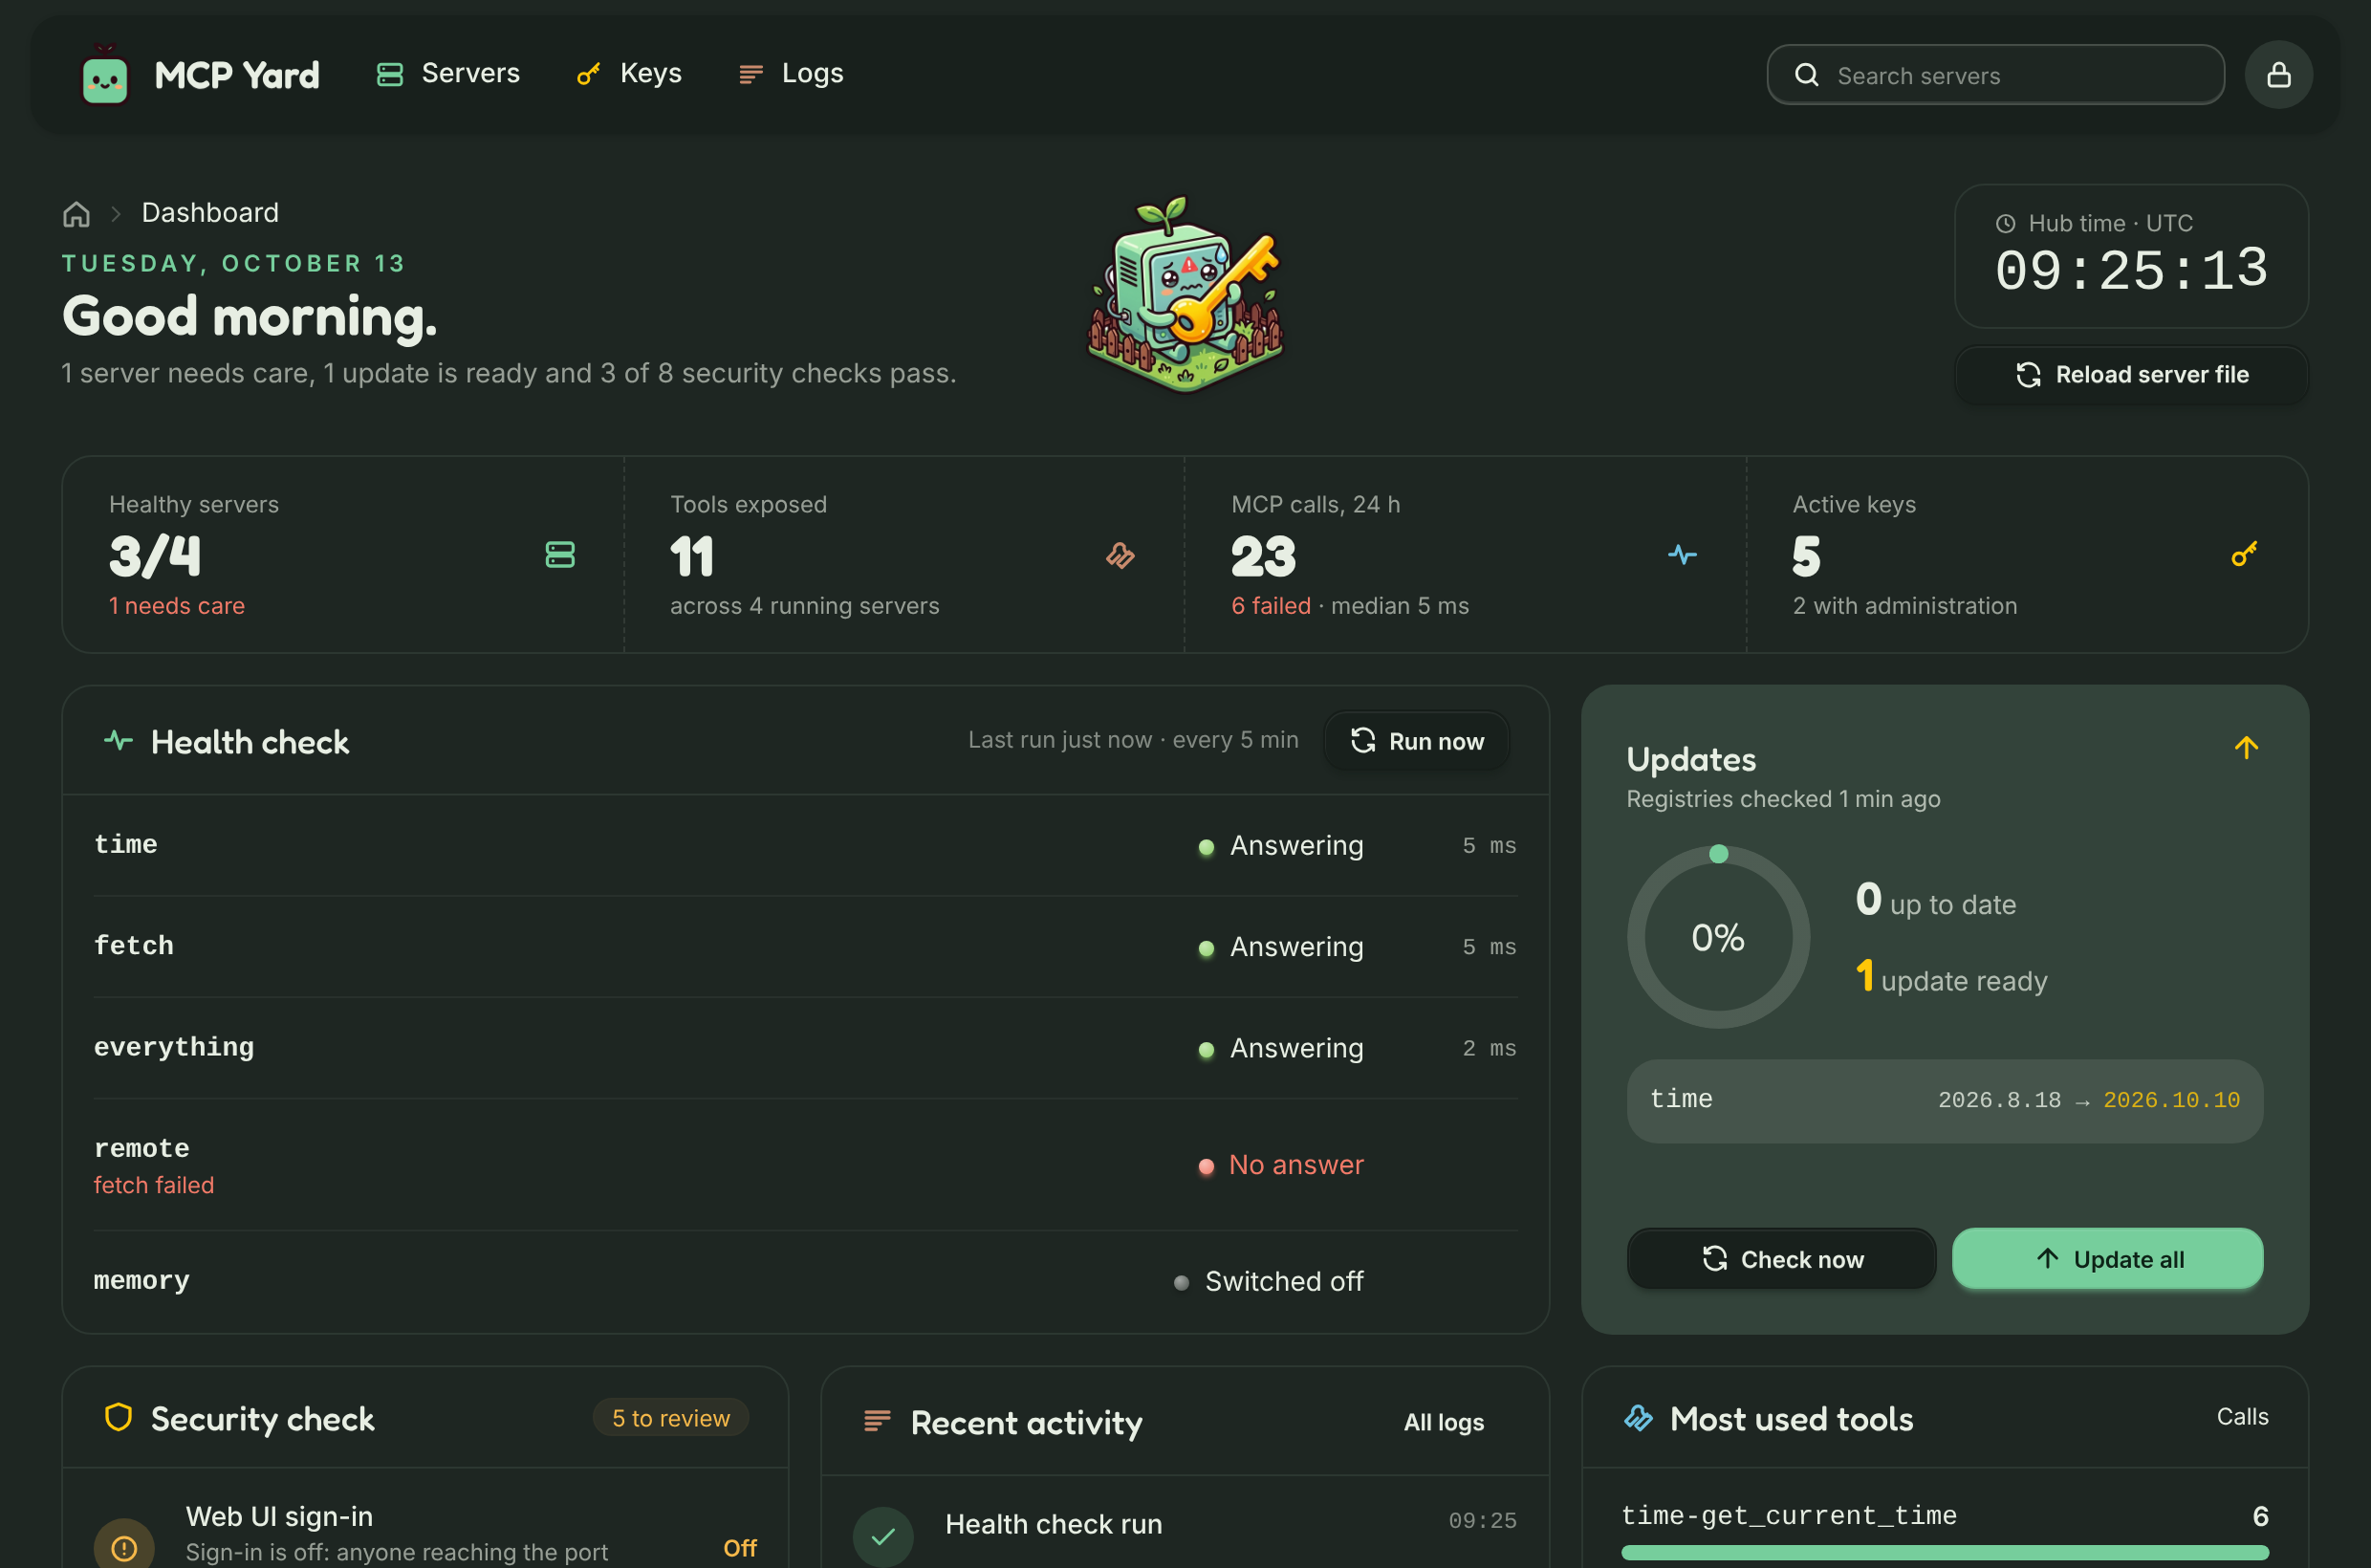
Task: Click the time update version row
Action: 1944,1101
